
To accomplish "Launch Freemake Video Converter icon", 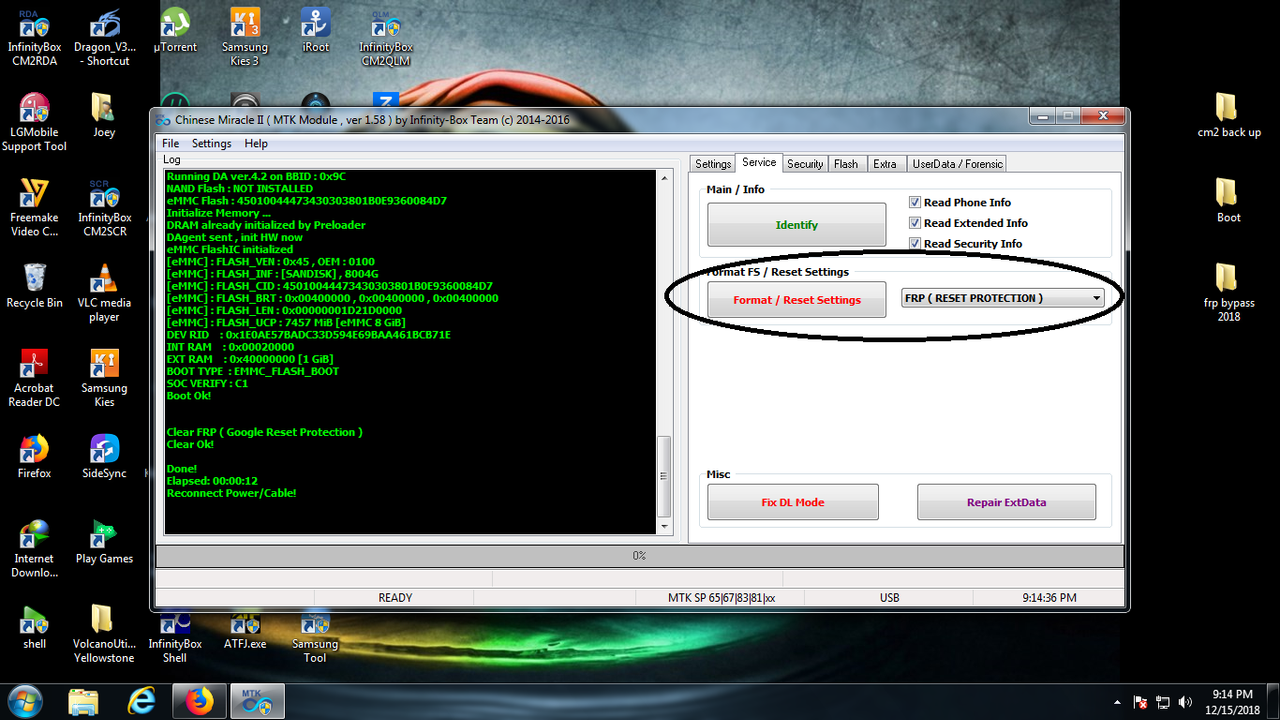I will pyautogui.click(x=35, y=207).
